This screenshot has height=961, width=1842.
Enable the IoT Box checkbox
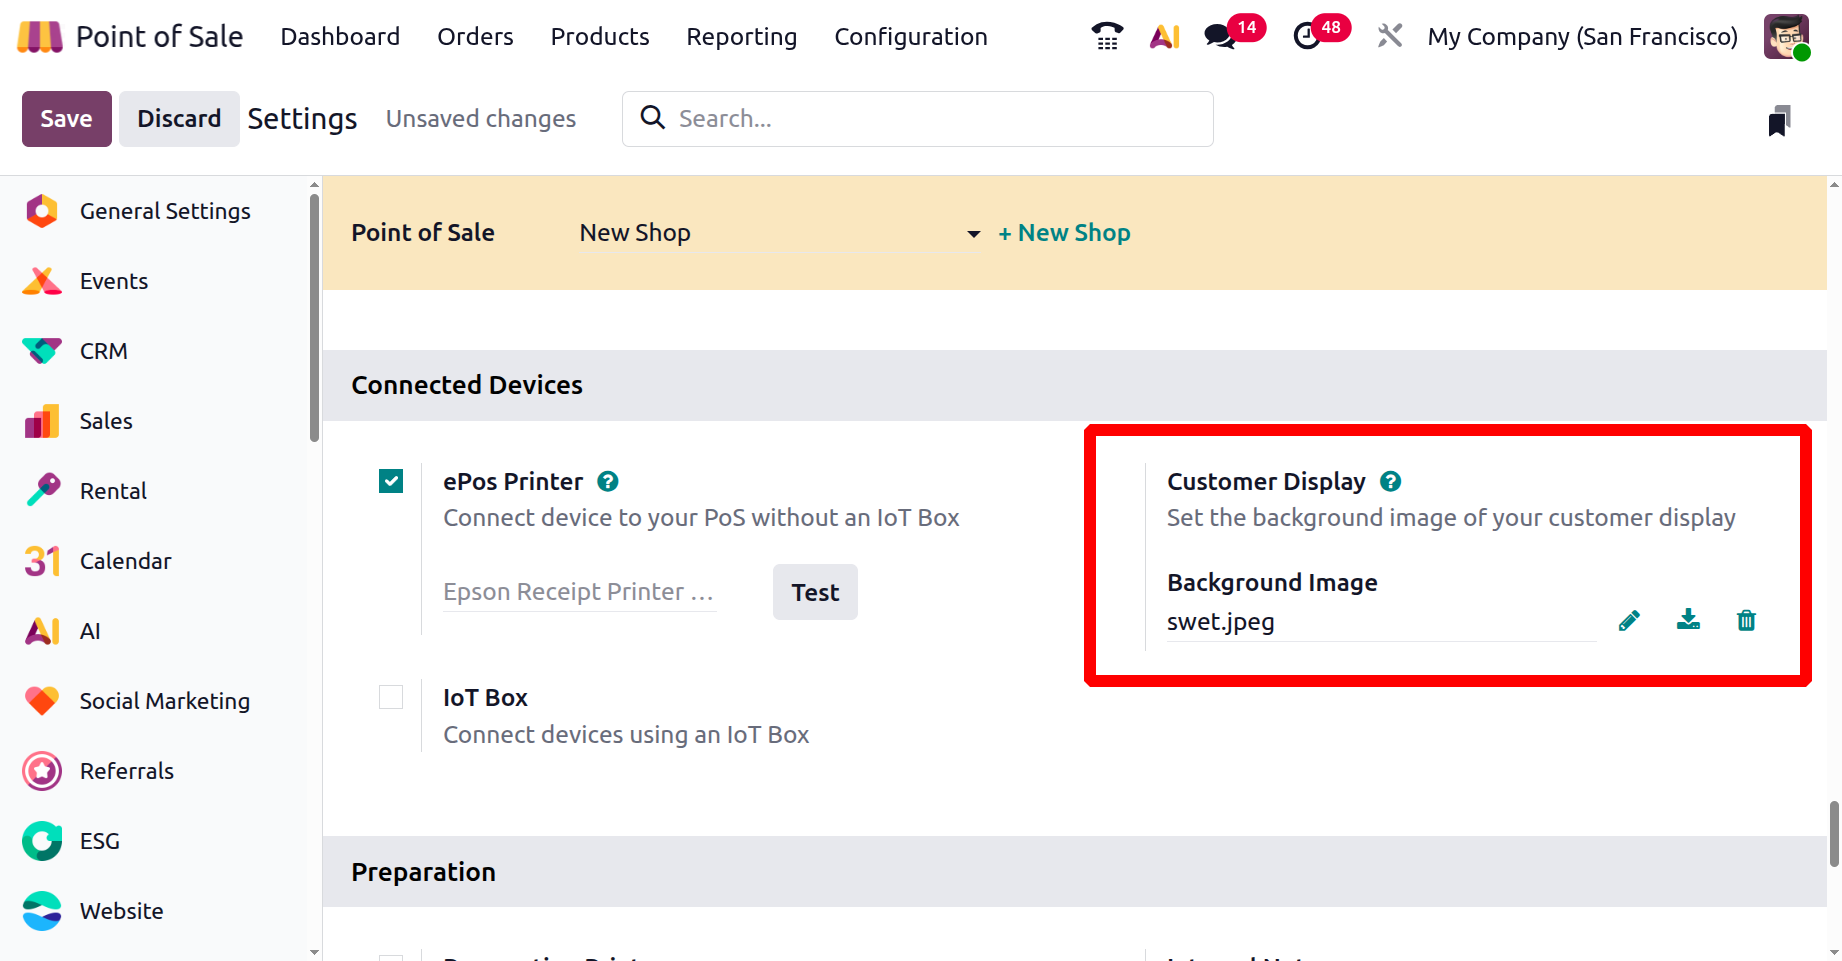pyautogui.click(x=391, y=697)
